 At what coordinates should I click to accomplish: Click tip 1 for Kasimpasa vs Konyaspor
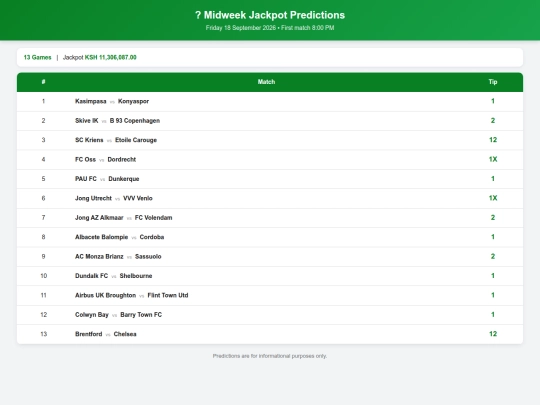(x=493, y=101)
